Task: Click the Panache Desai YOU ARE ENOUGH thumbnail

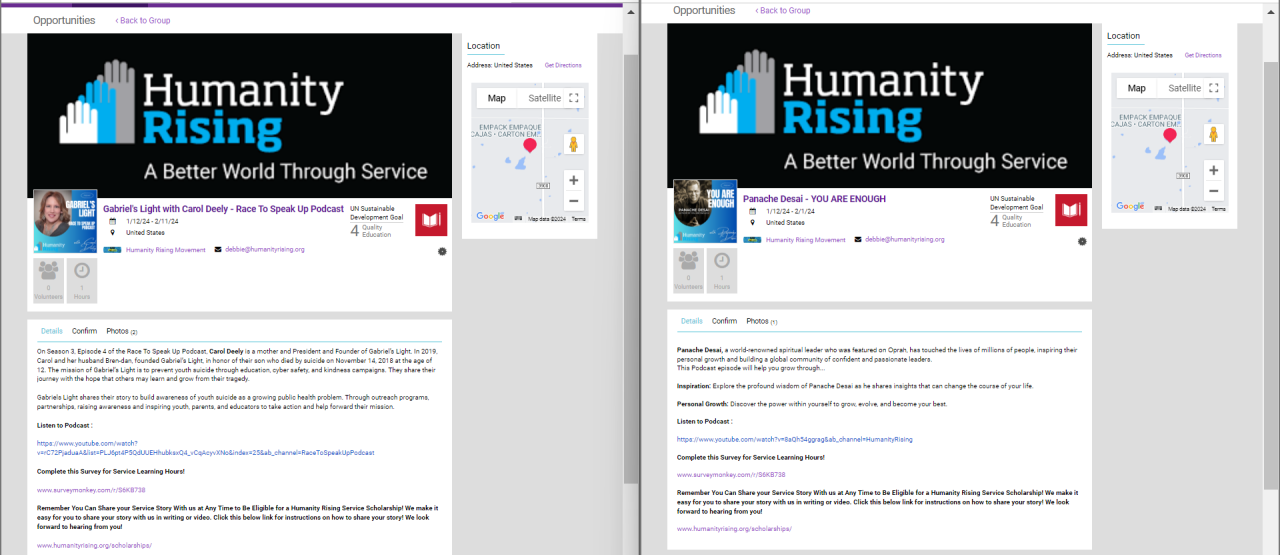Action: click(x=705, y=210)
